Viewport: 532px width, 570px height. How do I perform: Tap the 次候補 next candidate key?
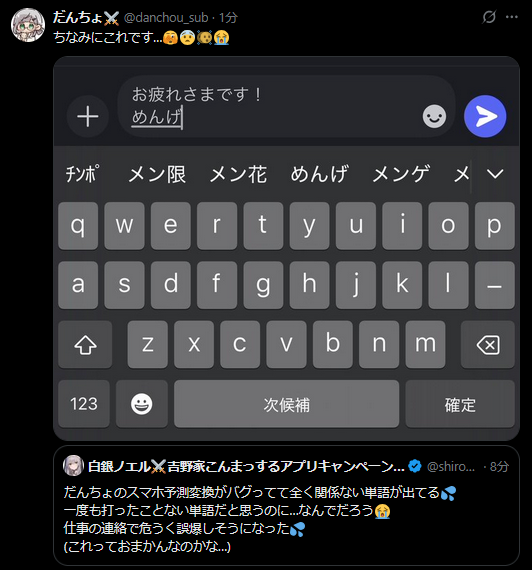(287, 404)
